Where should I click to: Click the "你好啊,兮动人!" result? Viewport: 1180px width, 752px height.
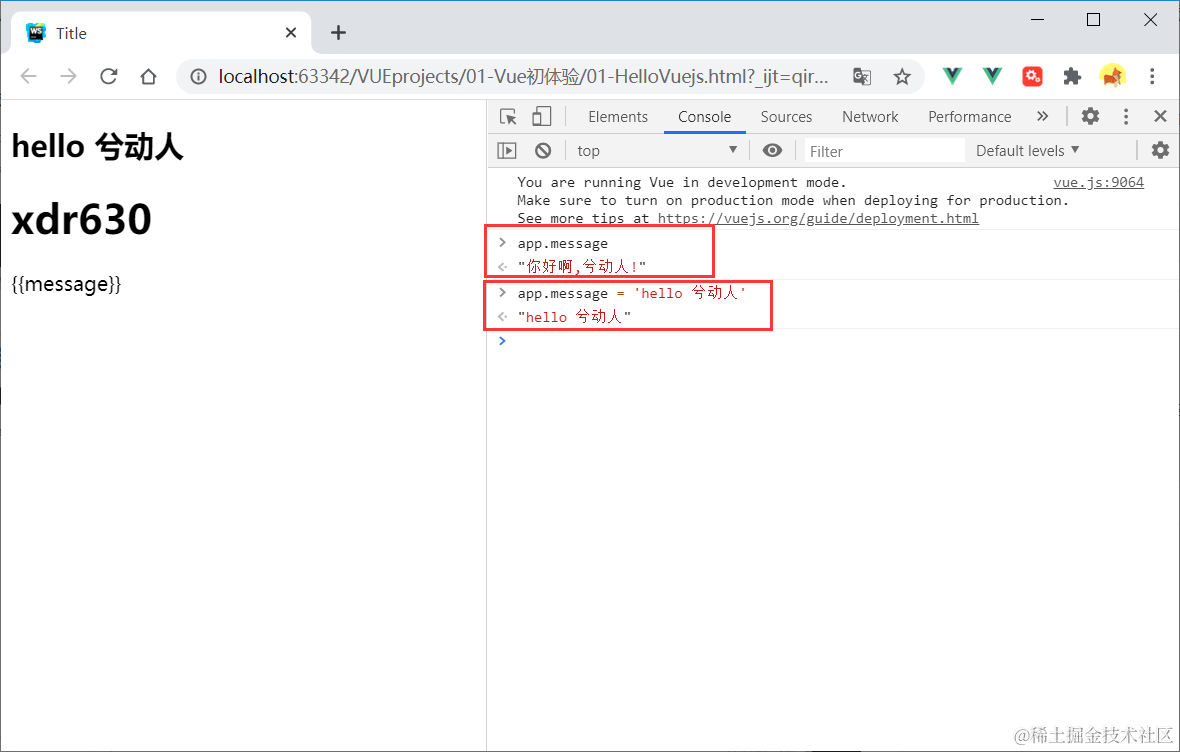click(581, 266)
